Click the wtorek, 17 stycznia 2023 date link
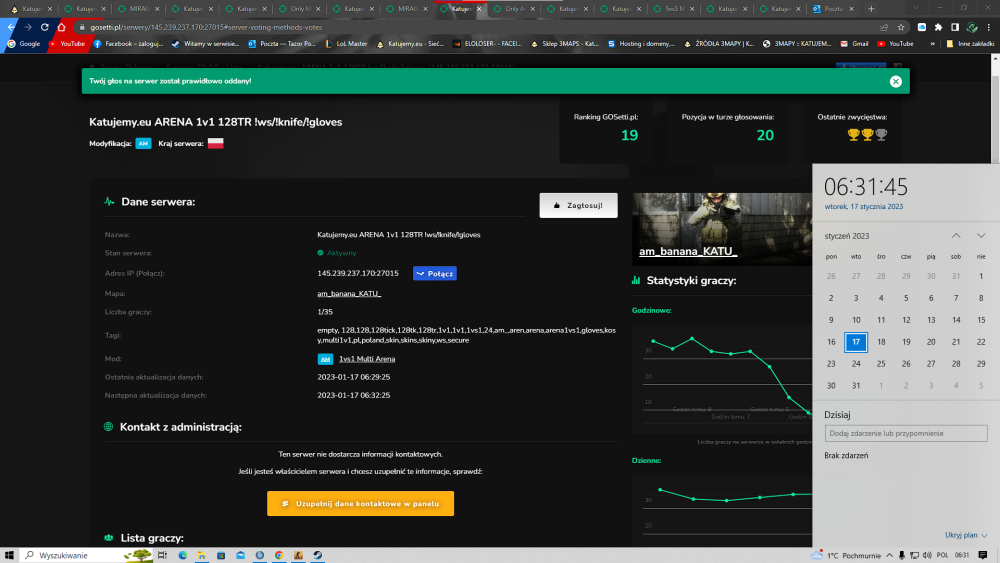The height and width of the screenshot is (563, 1000). [864, 207]
